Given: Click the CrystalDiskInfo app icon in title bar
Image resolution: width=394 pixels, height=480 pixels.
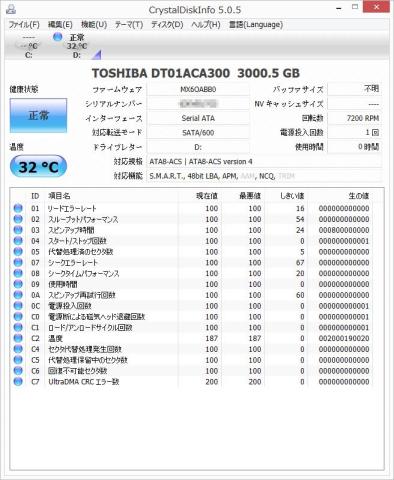Looking at the screenshot, I should pyautogui.click(x=11, y=9).
